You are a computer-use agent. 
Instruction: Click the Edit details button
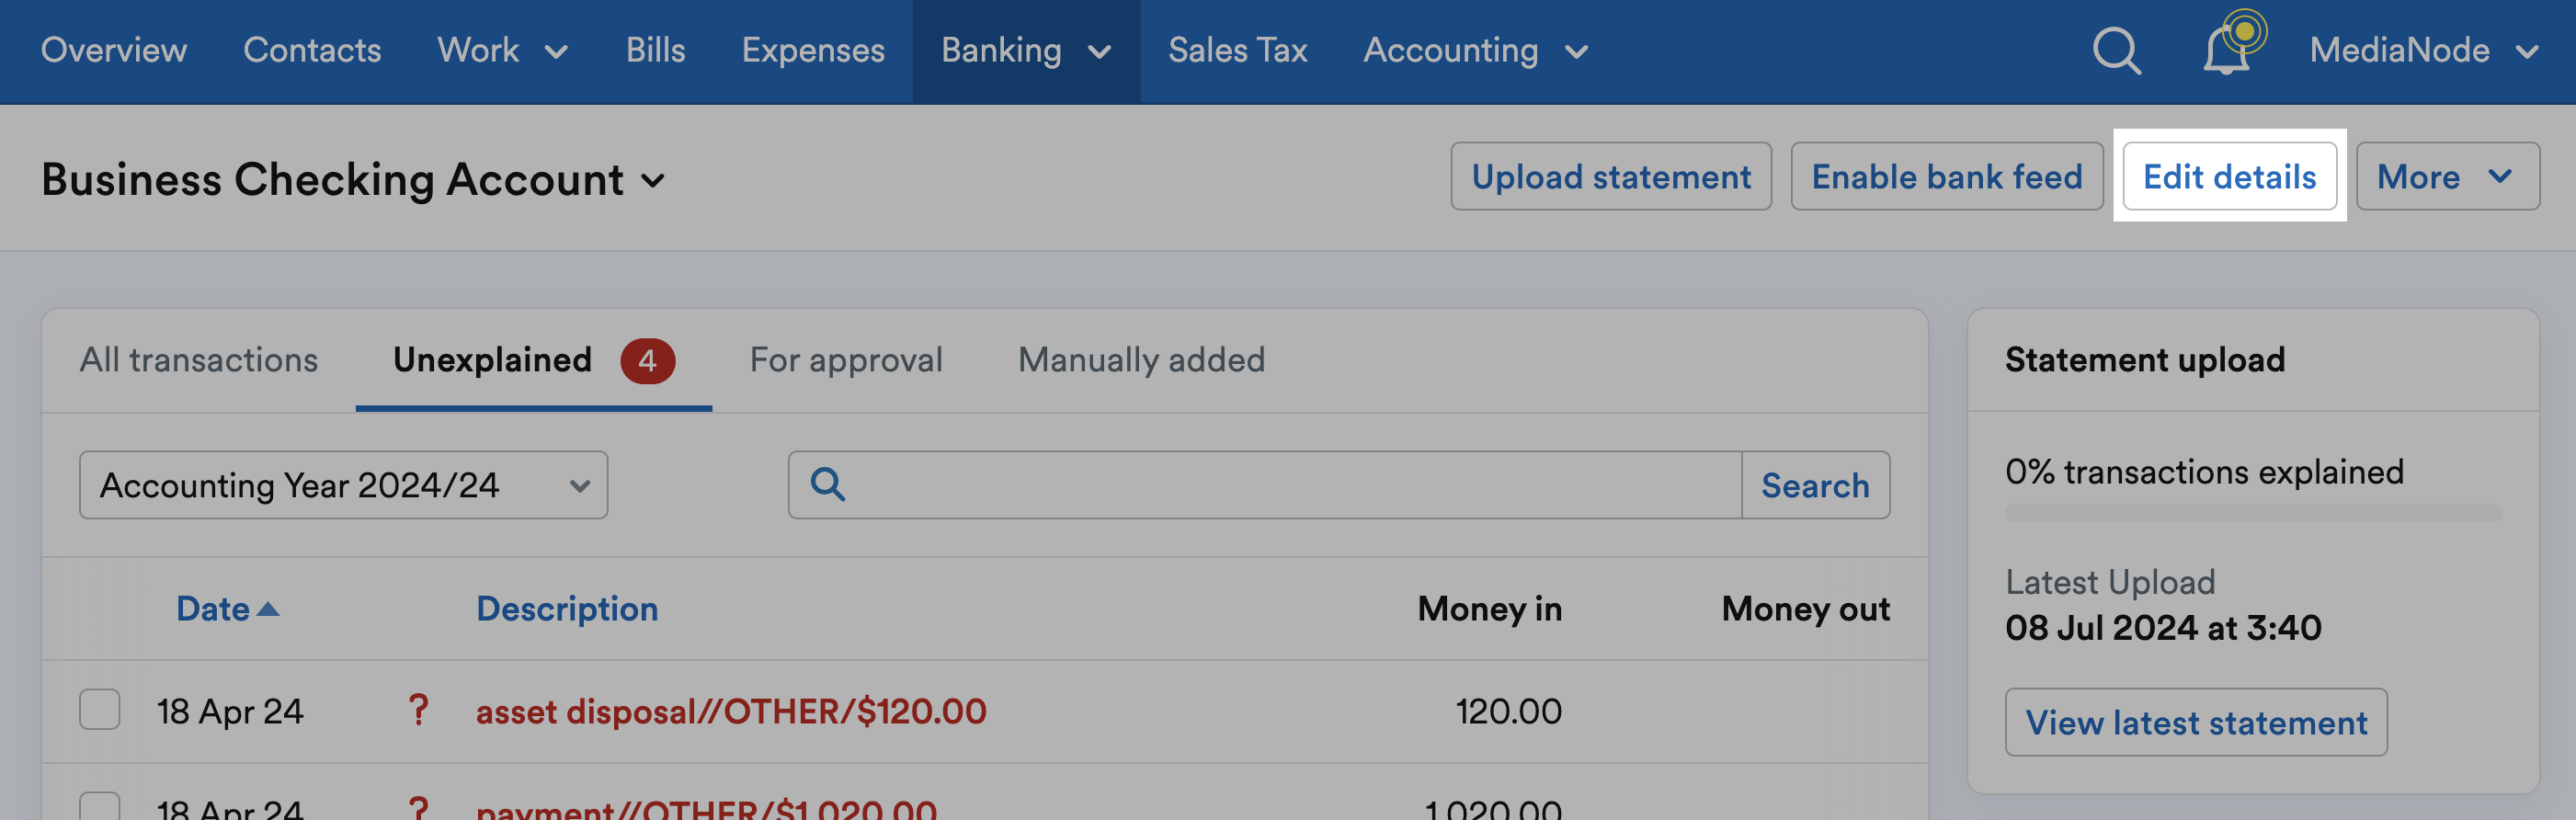2229,177
